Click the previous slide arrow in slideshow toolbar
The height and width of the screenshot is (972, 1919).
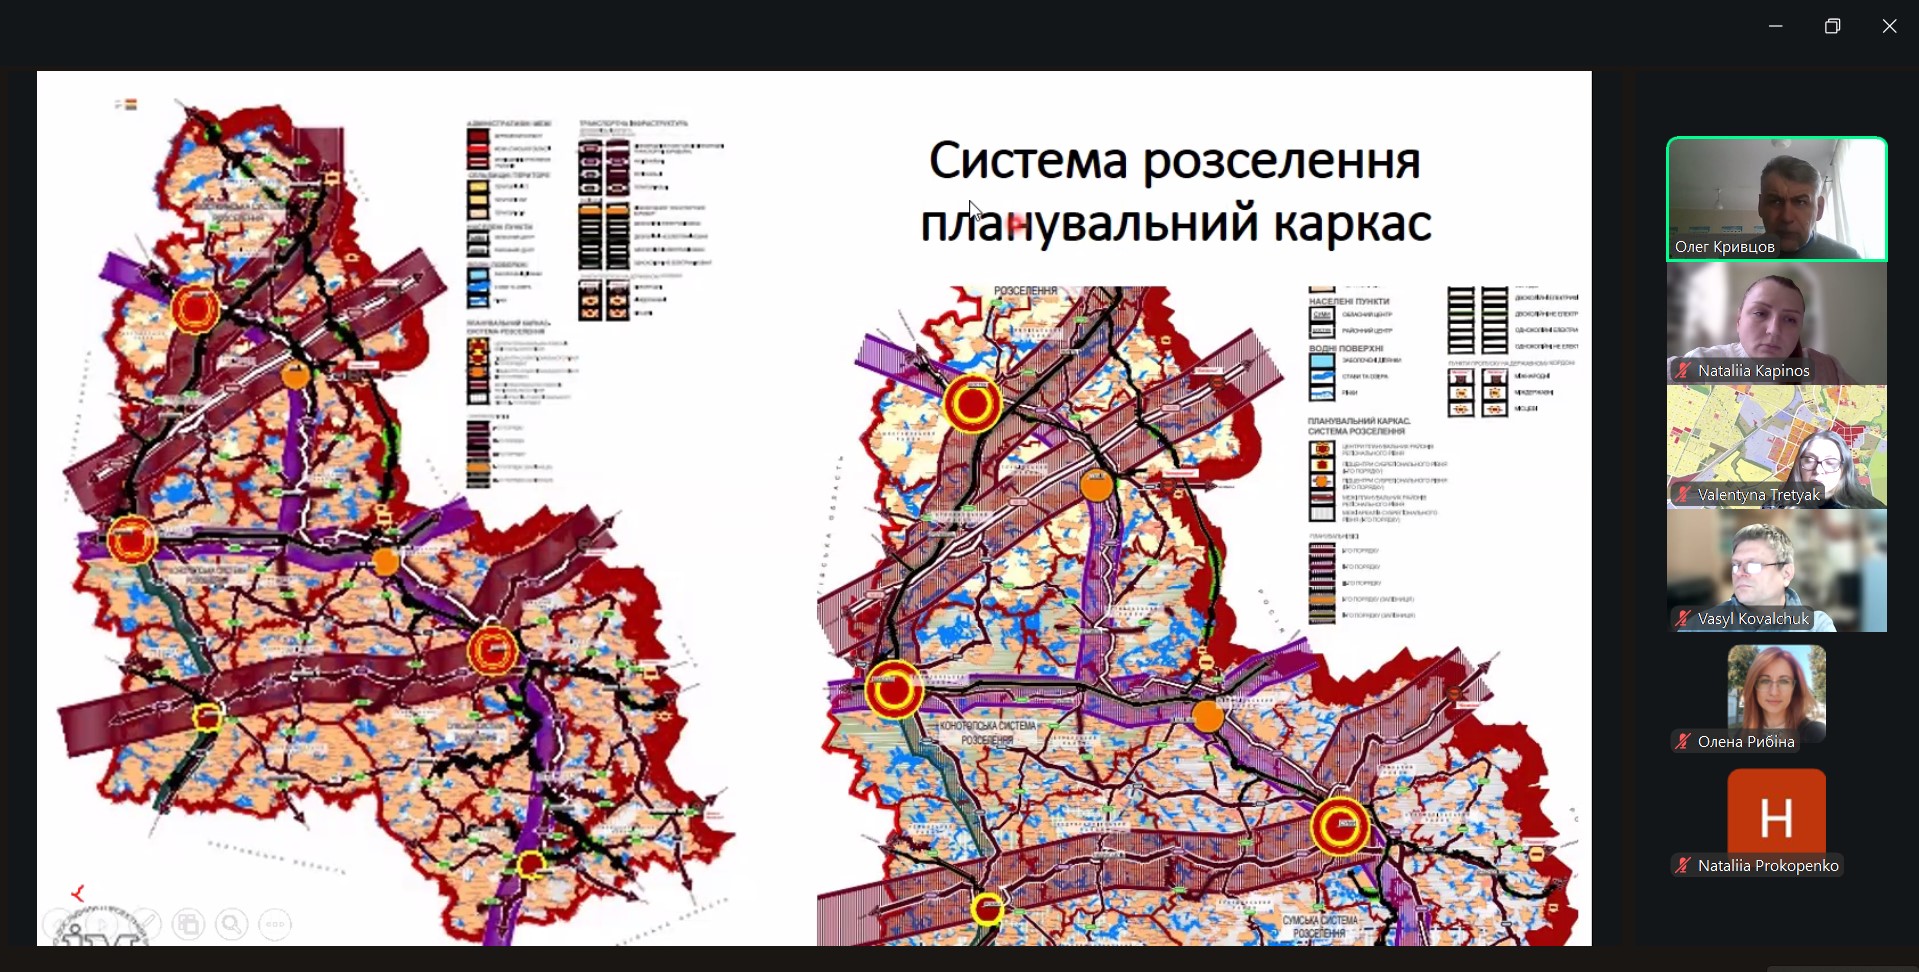coord(58,925)
